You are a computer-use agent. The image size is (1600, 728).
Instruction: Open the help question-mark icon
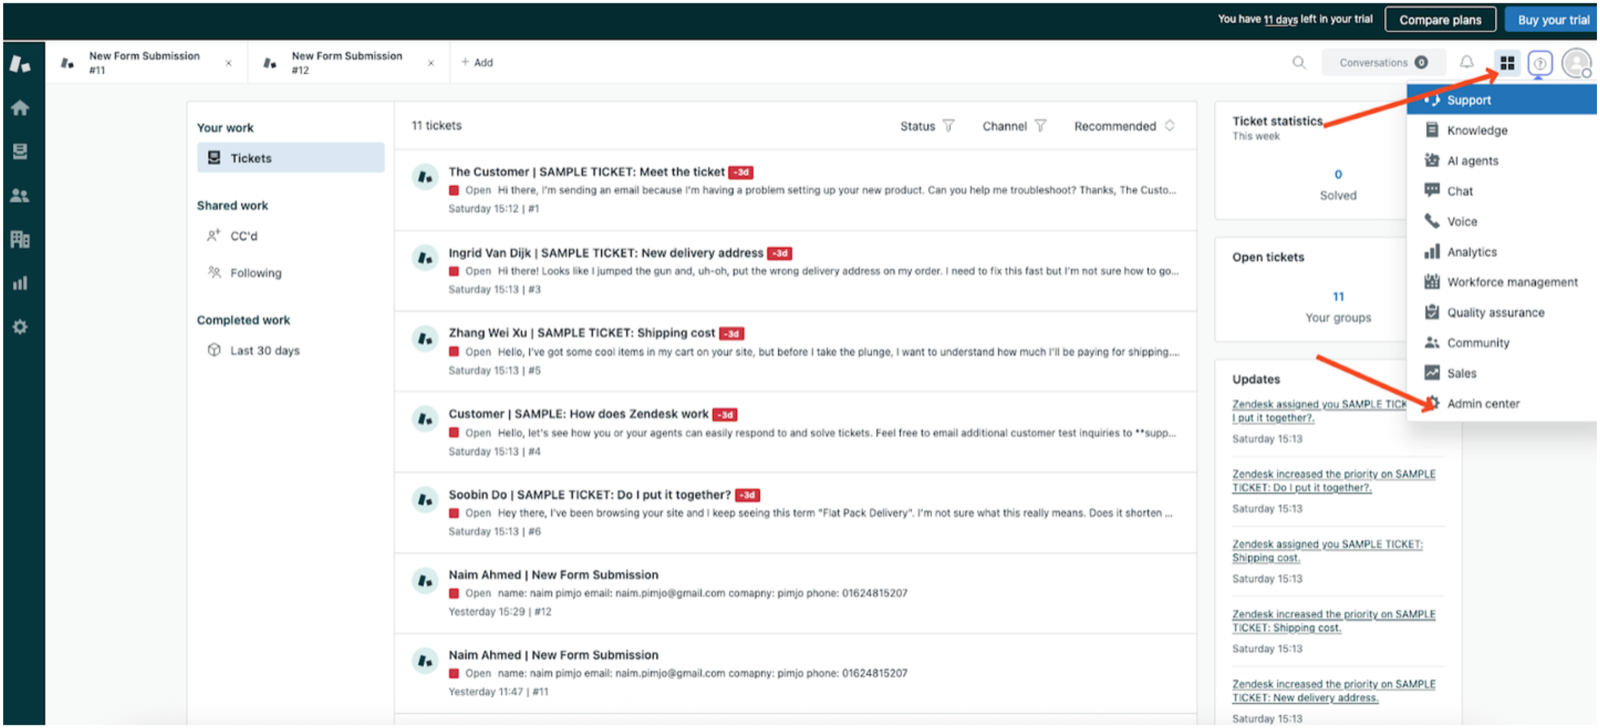(x=1540, y=63)
